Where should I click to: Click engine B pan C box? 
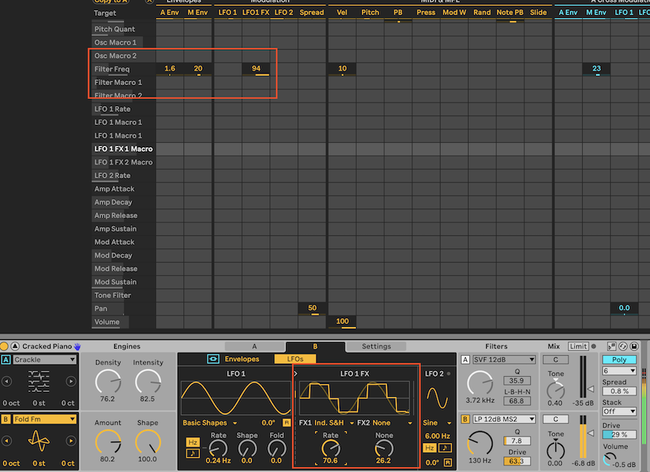click(555, 419)
